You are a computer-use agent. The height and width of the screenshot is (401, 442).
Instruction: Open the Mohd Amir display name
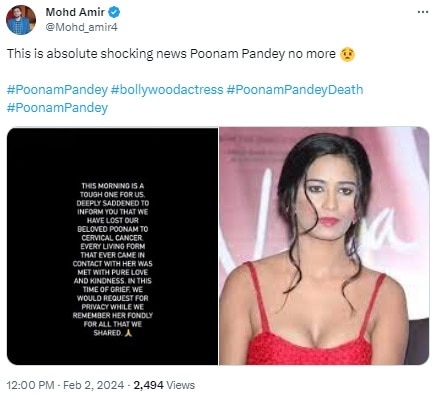click(75, 12)
